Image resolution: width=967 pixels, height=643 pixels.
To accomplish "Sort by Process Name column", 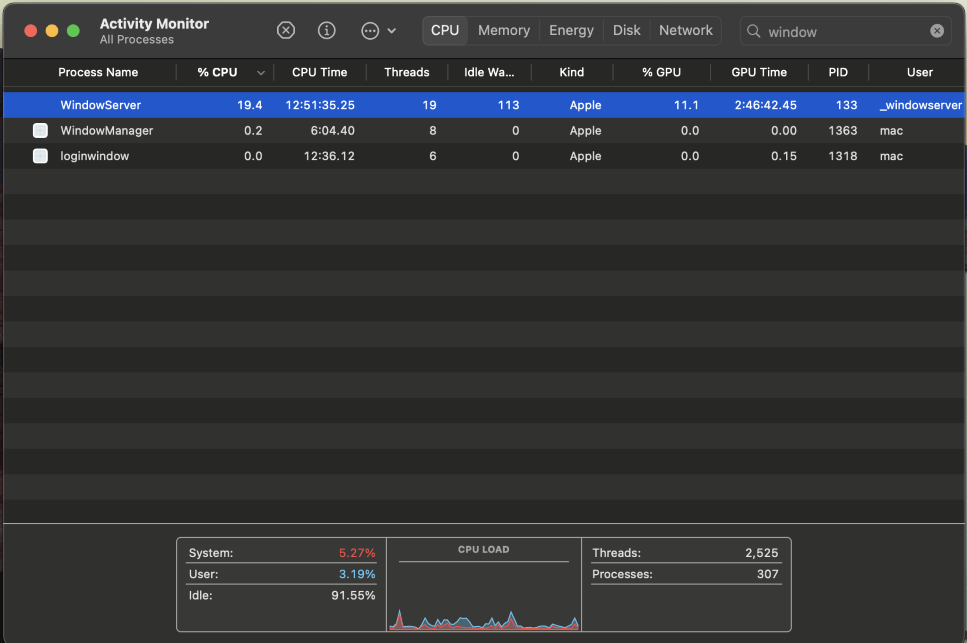I will coord(98,72).
